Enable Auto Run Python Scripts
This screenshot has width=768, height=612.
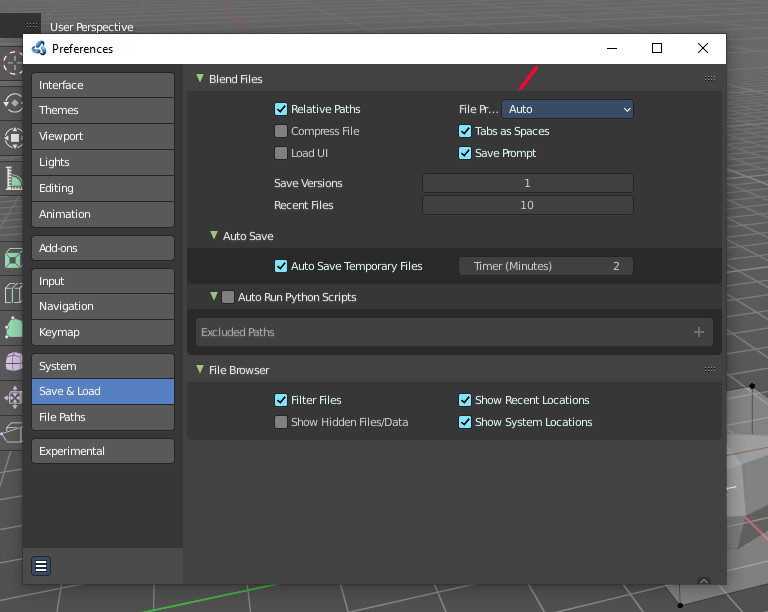[x=228, y=297]
